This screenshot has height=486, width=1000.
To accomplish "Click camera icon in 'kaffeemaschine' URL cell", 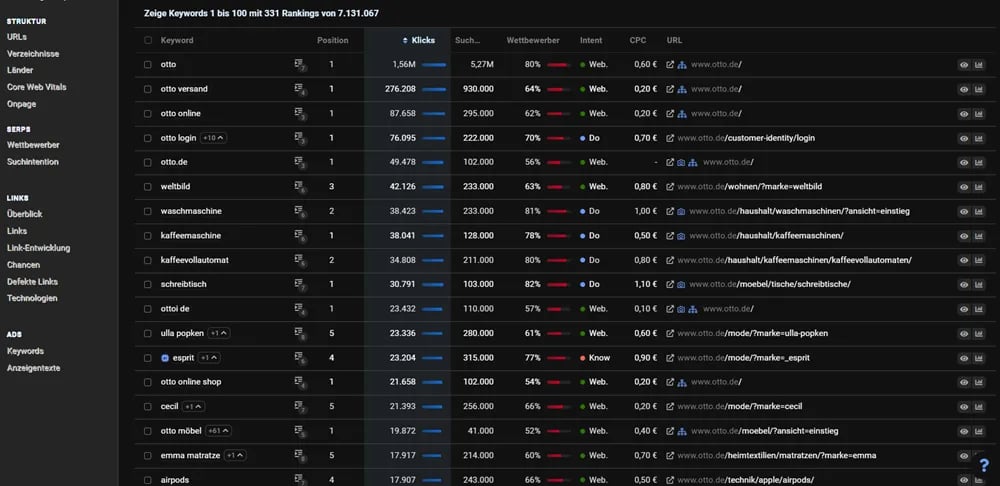I will pyautogui.click(x=681, y=236).
